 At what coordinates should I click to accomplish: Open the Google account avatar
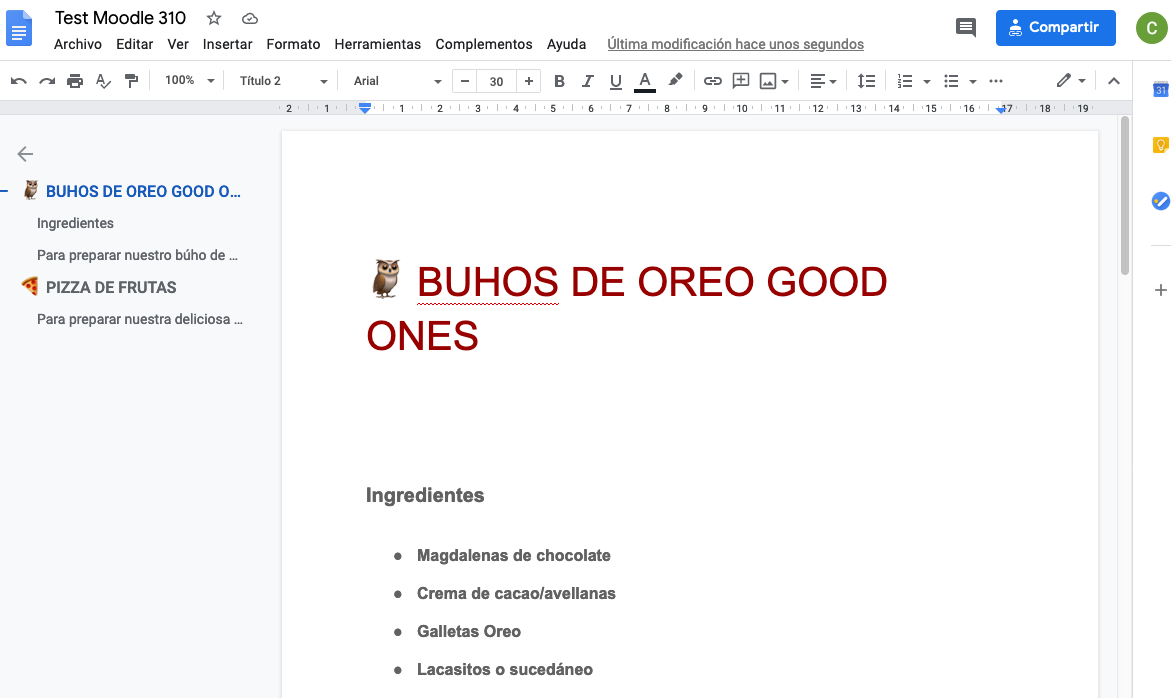1152,28
